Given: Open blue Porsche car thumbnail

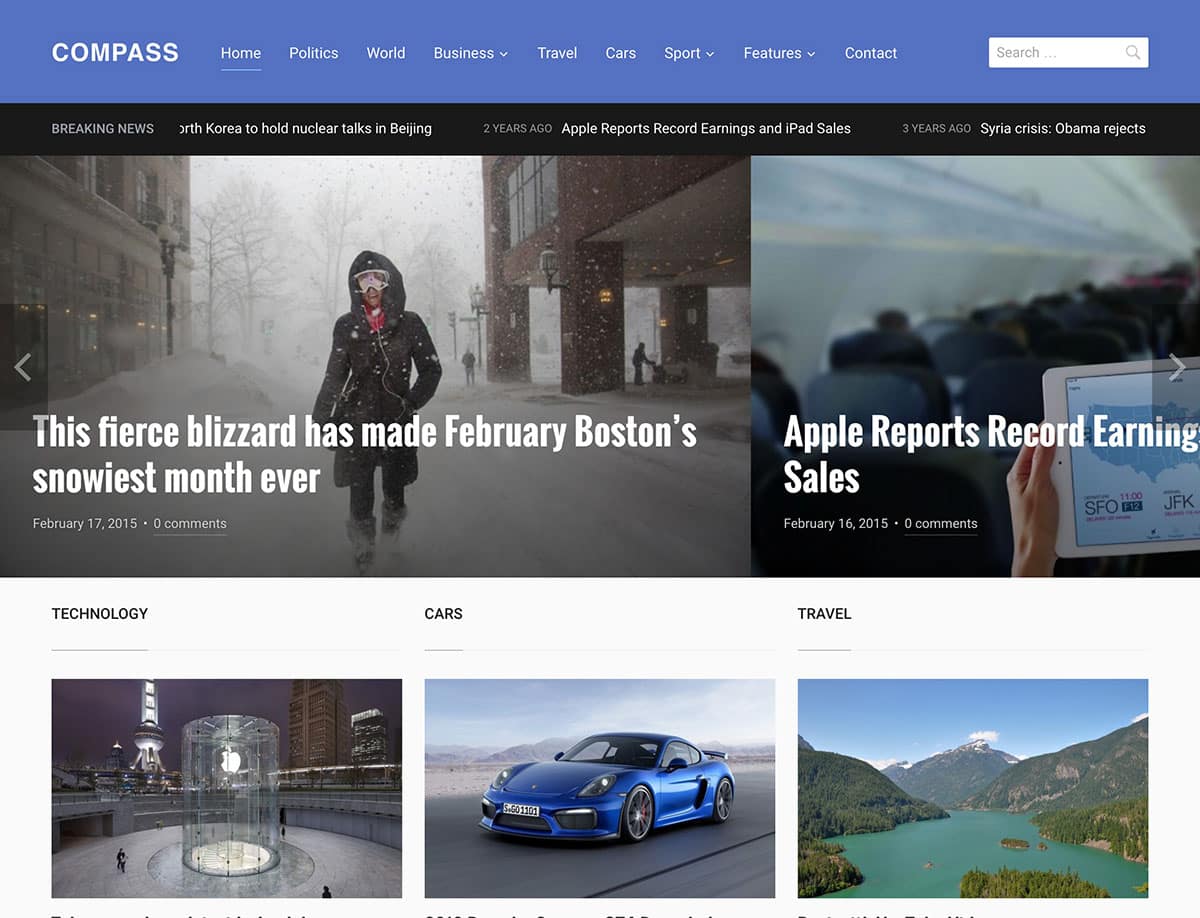Looking at the screenshot, I should (600, 788).
